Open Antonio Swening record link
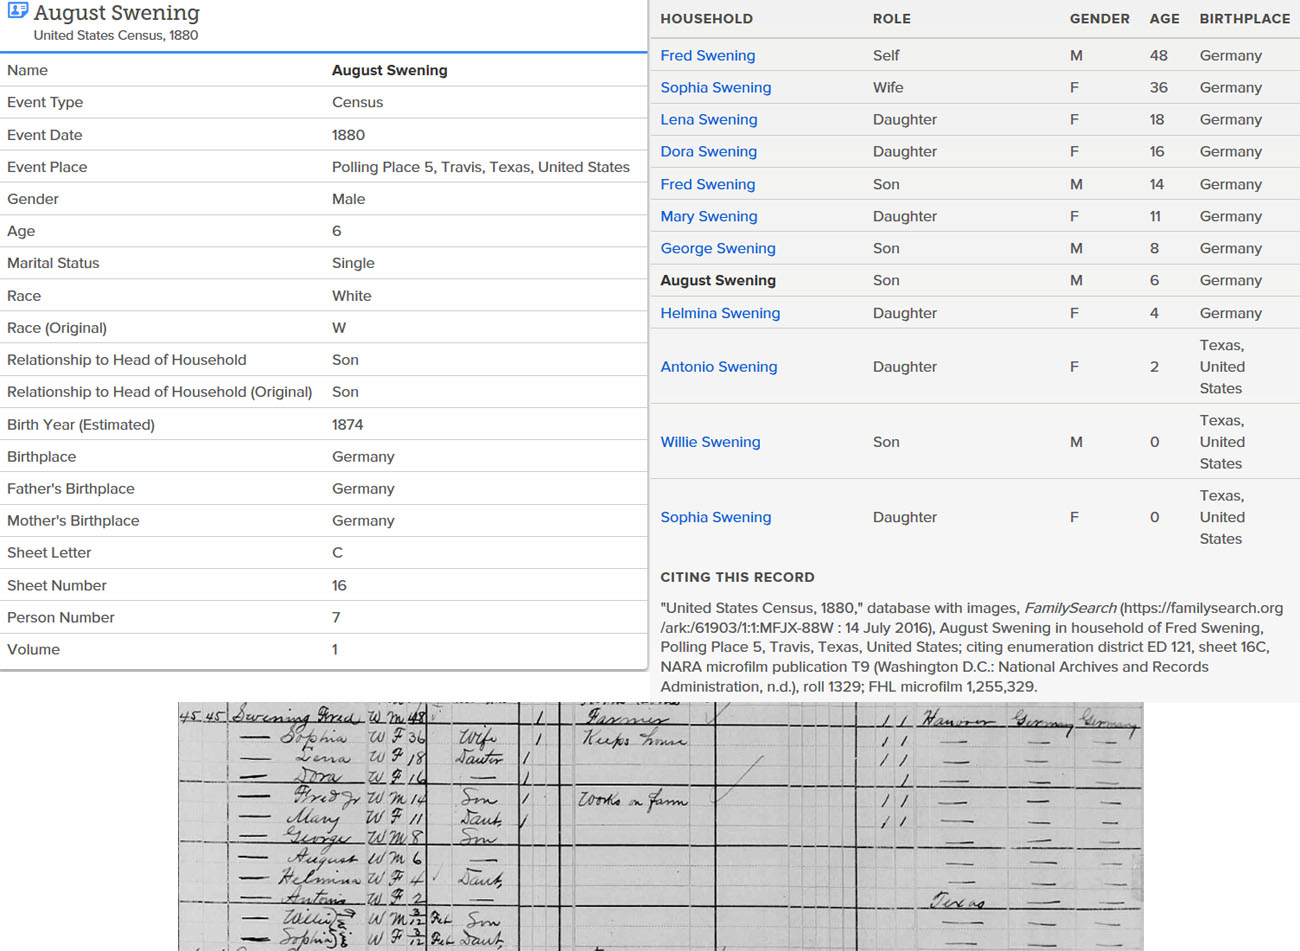 point(719,366)
